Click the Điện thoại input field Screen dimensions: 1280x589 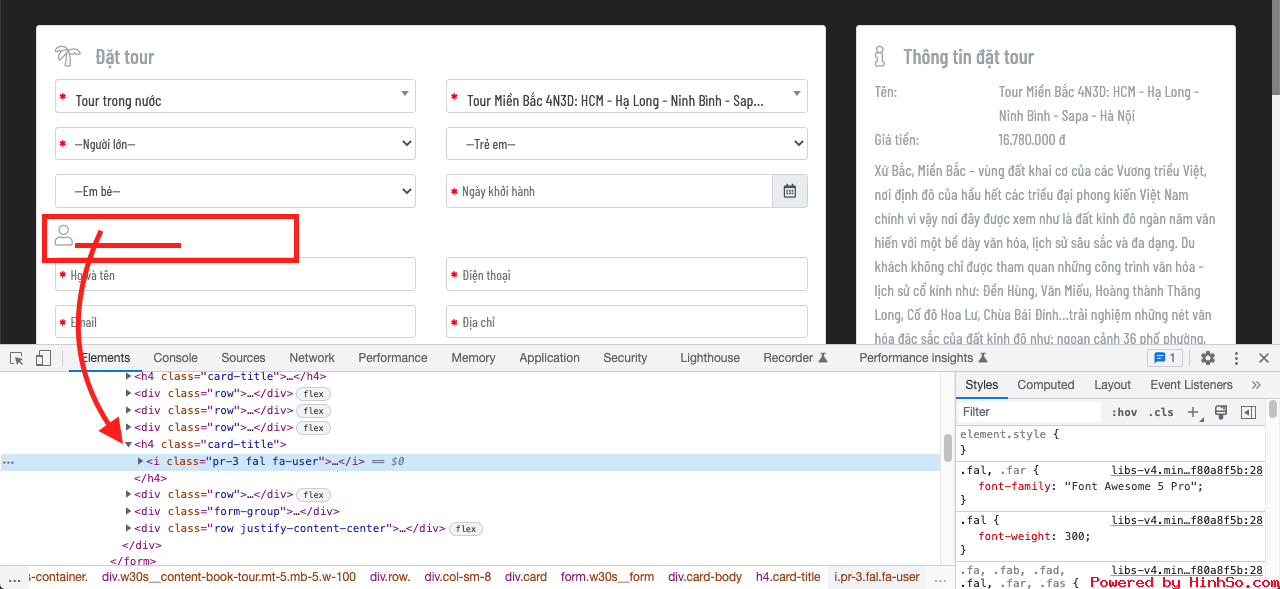(x=626, y=275)
